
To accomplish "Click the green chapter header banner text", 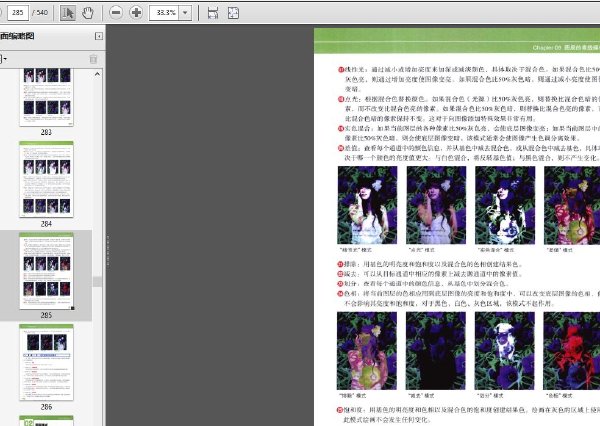I will coord(566,47).
